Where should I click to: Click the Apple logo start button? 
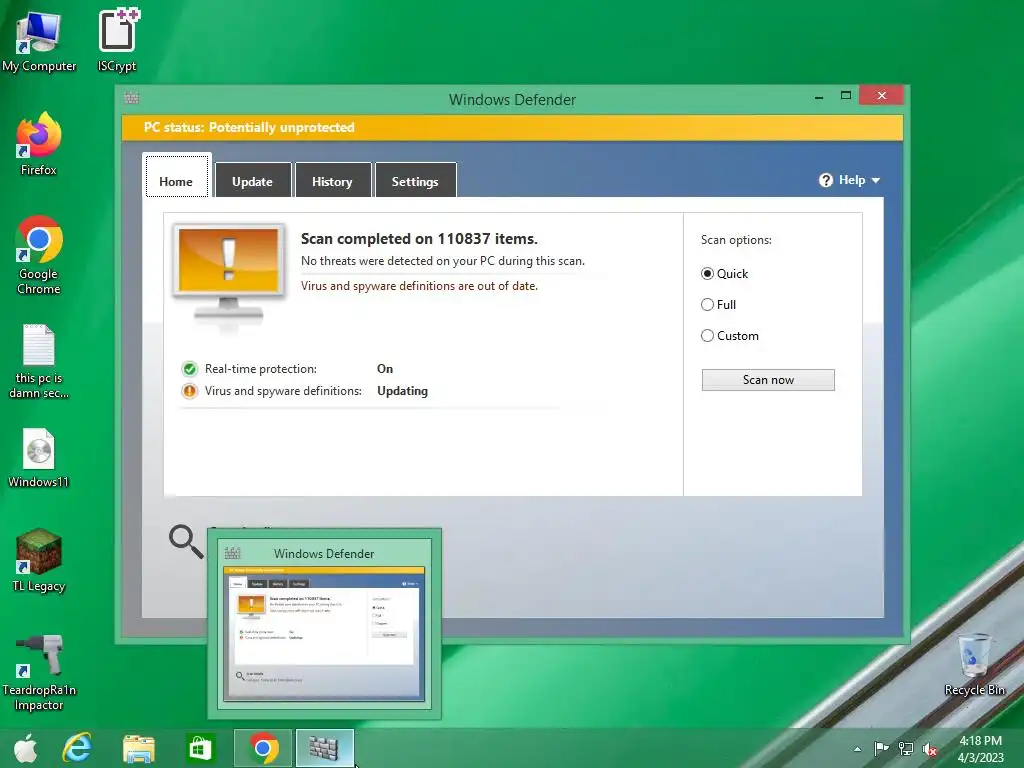[26, 748]
